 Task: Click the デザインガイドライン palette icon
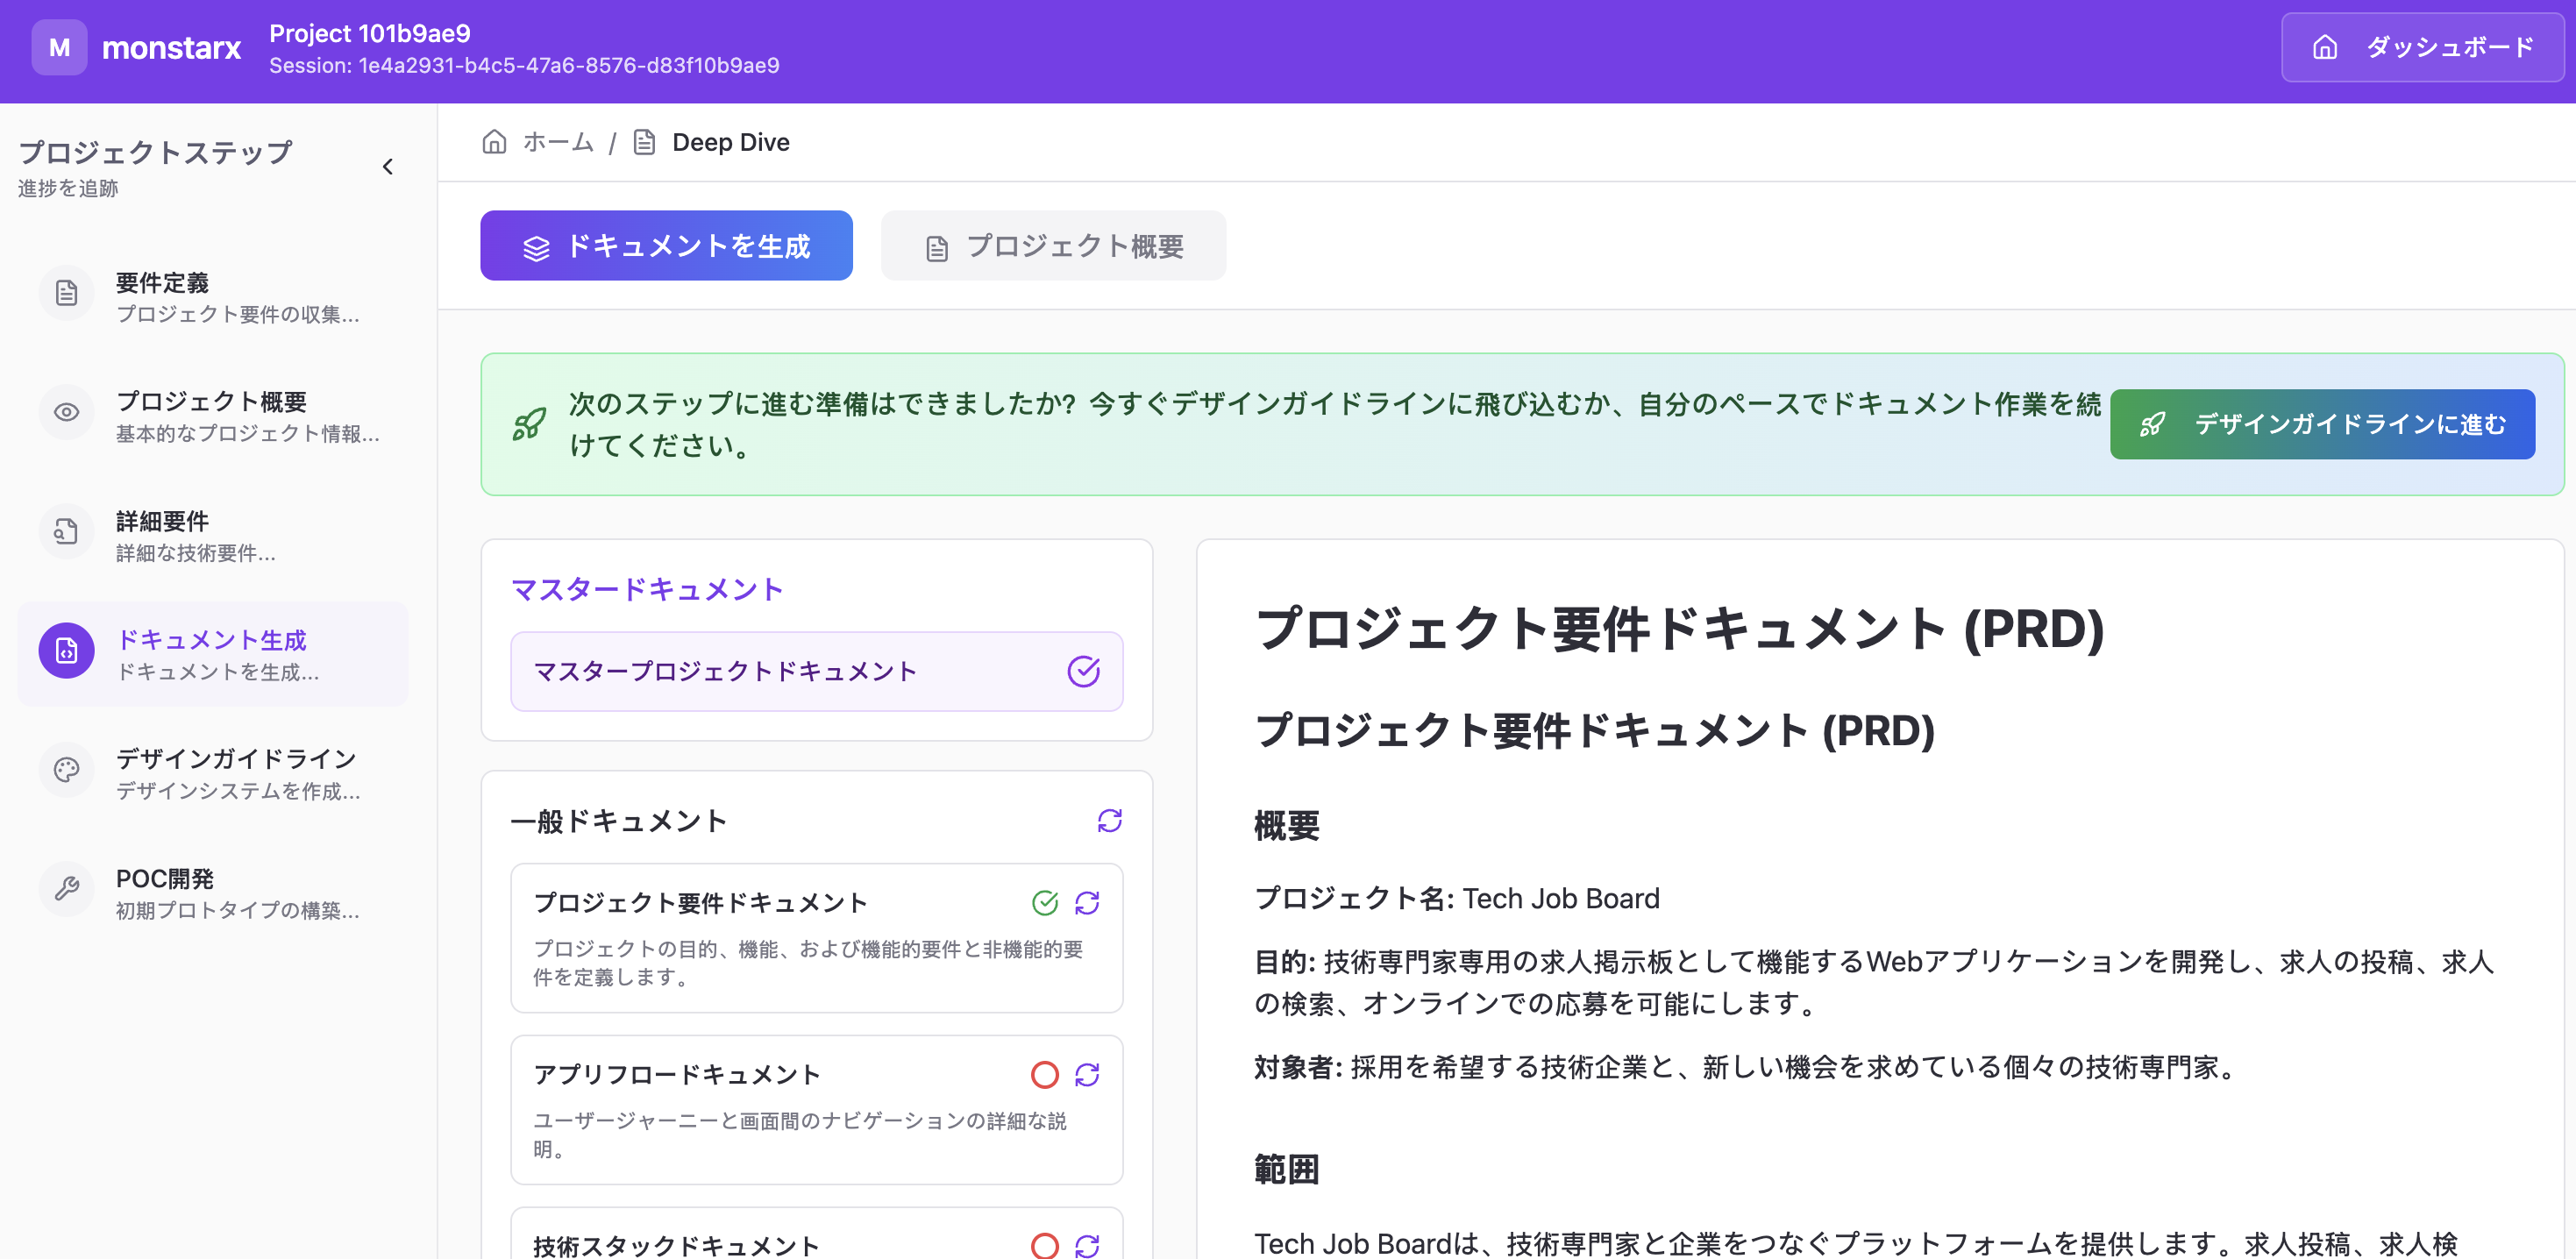[66, 769]
